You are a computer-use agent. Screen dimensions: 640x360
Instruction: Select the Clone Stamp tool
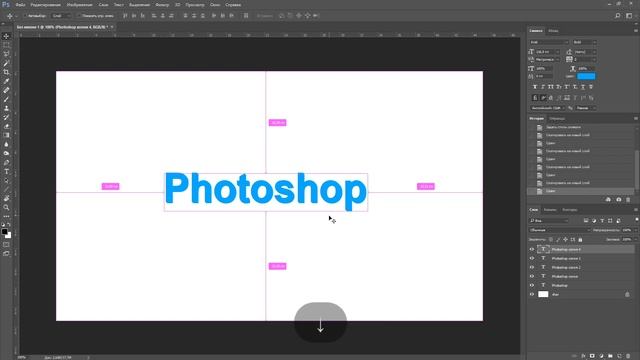click(x=6, y=108)
